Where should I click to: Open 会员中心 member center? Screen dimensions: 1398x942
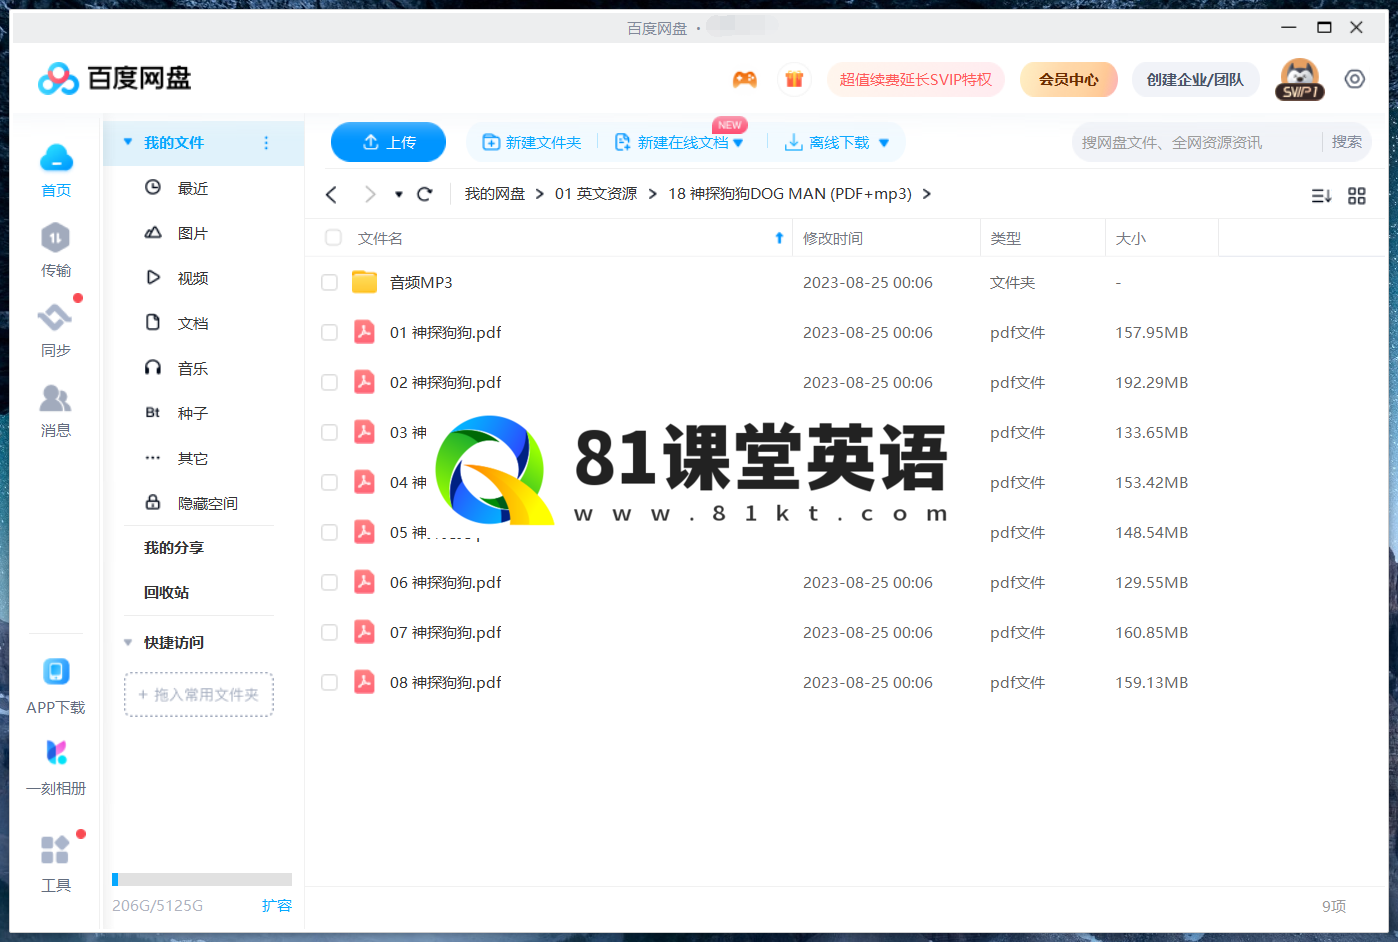coord(1068,79)
